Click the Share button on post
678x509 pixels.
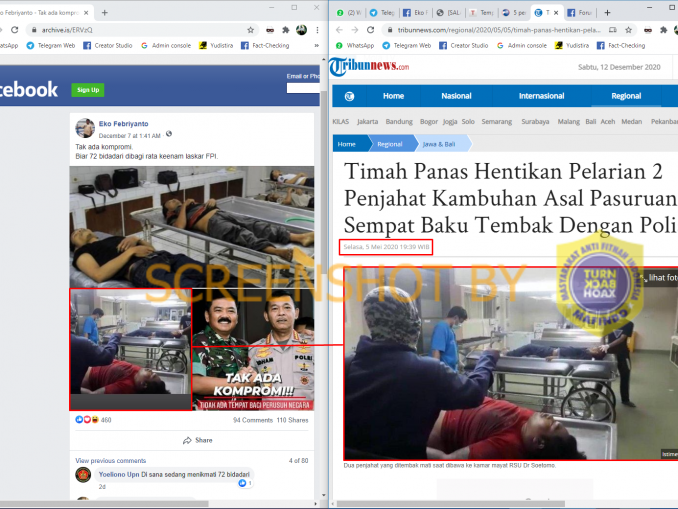point(198,440)
